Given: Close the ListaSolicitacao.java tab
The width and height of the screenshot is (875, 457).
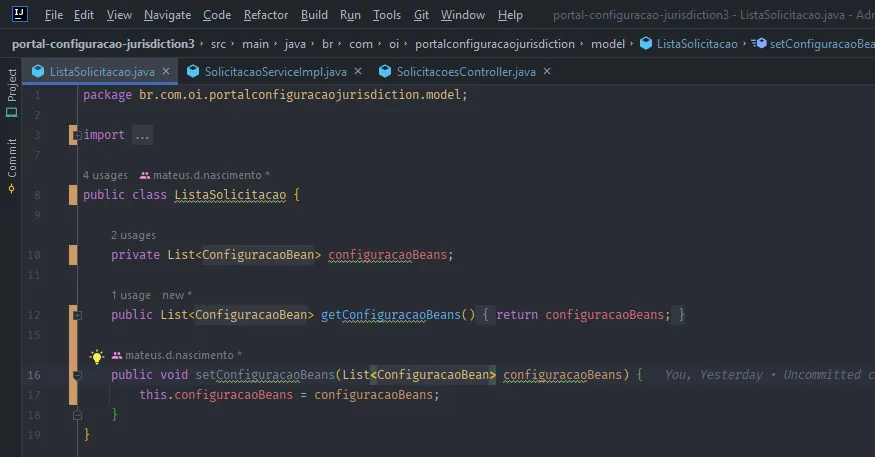Looking at the screenshot, I should pyautogui.click(x=166, y=71).
